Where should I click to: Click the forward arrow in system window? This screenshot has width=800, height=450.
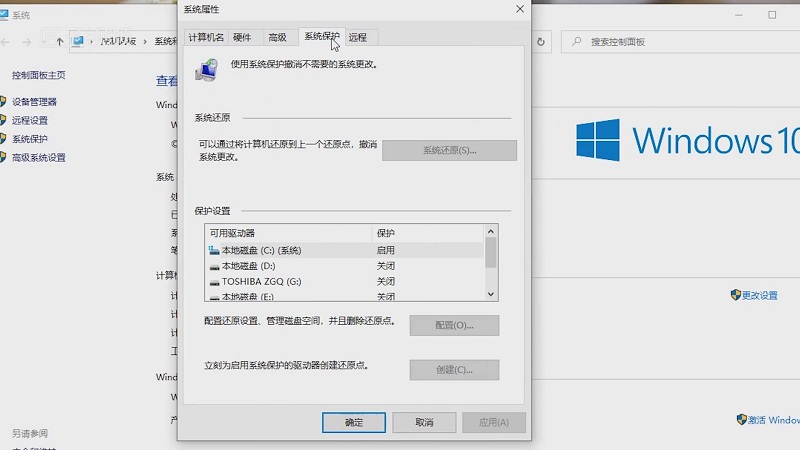coord(27,42)
